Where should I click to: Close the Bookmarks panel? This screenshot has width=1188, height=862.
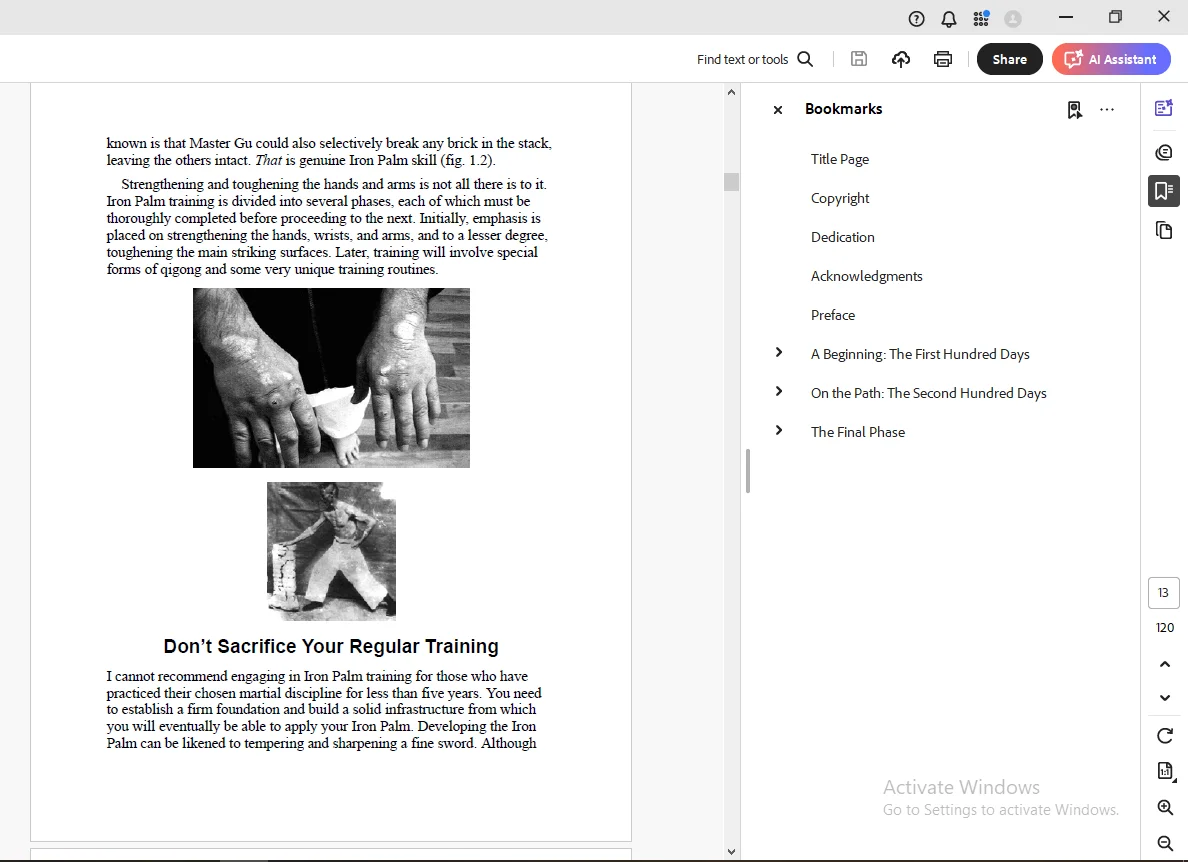[777, 110]
